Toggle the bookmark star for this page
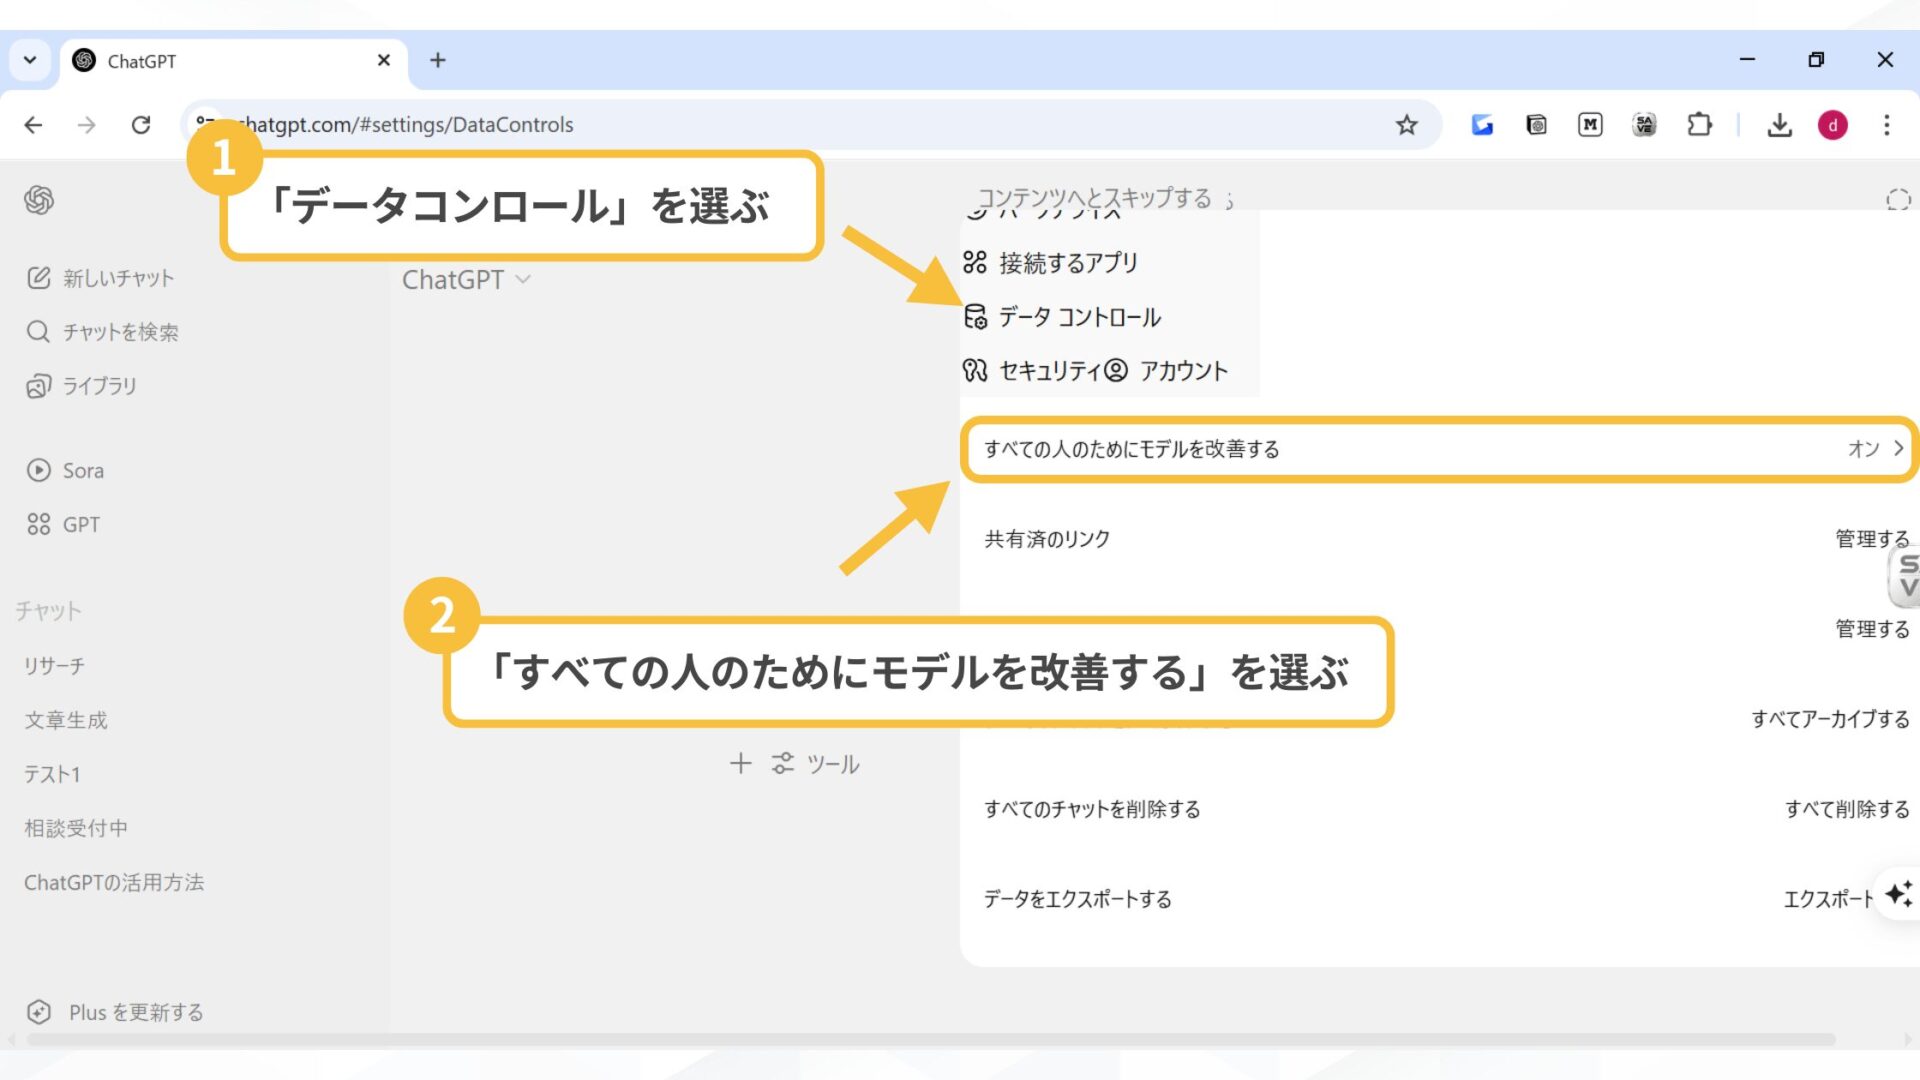The image size is (1920, 1080). tap(1407, 124)
